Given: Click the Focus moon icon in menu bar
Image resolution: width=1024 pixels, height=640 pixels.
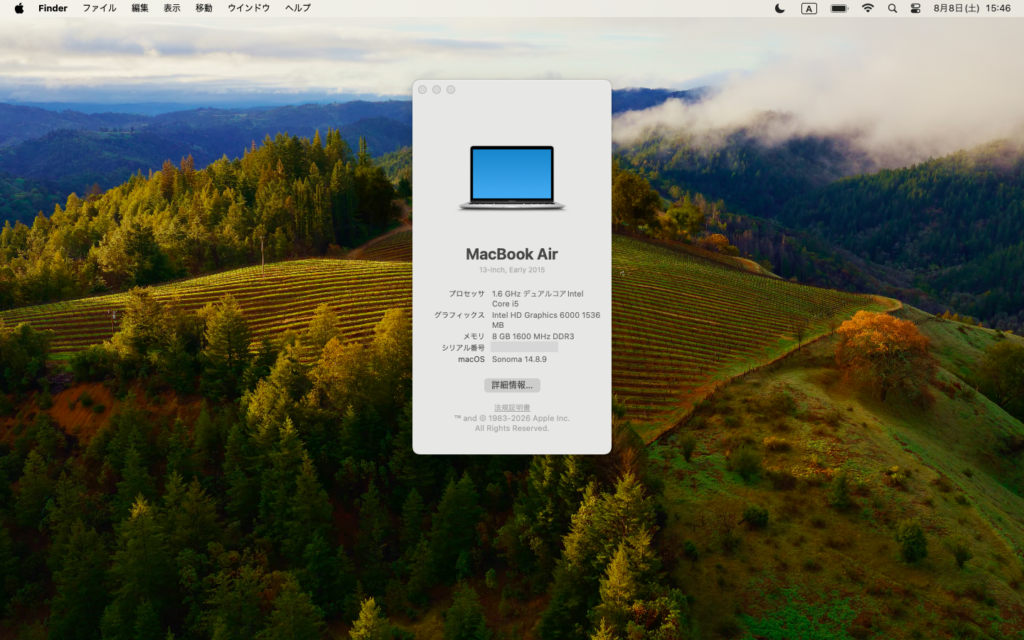Looking at the screenshot, I should (780, 8).
